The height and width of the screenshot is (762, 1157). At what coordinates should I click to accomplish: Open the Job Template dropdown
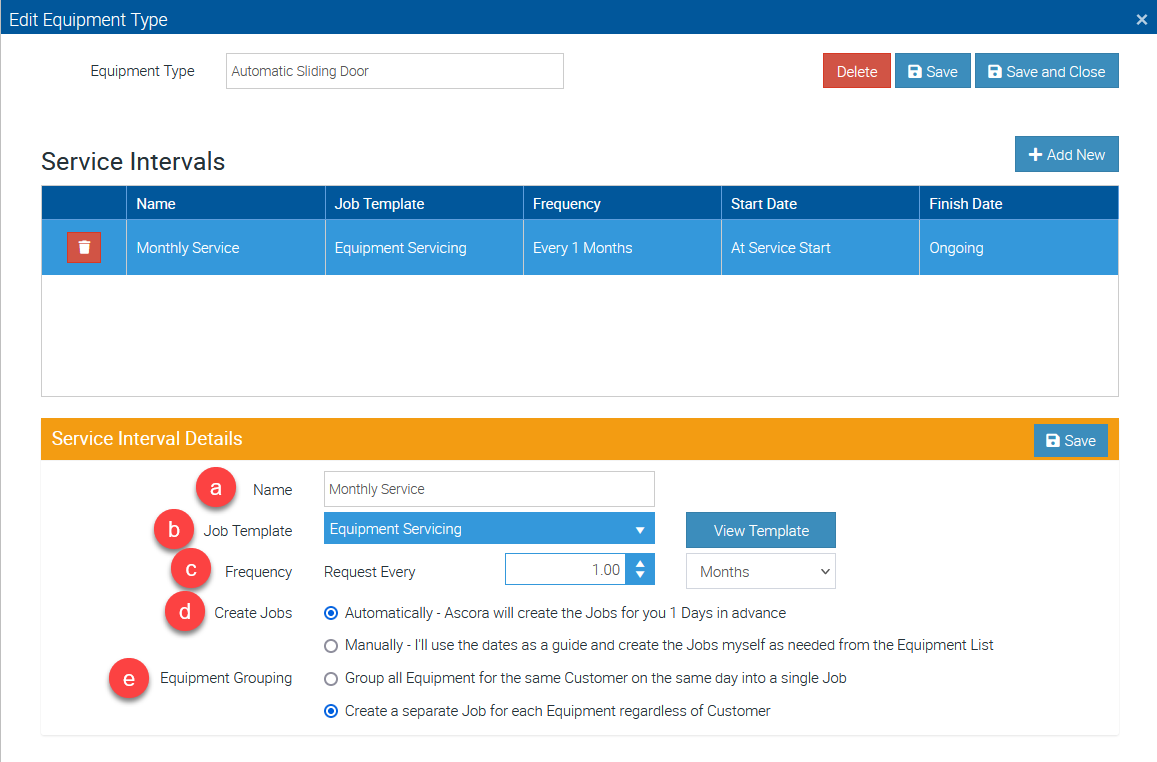coord(489,529)
